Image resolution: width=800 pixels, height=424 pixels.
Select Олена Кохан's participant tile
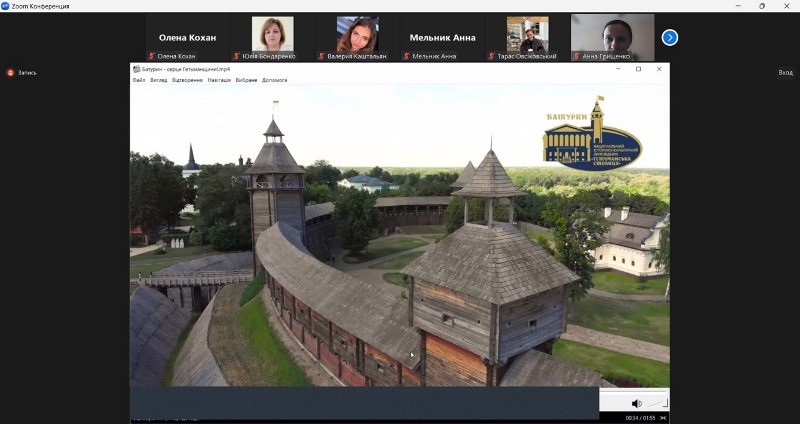click(x=187, y=37)
